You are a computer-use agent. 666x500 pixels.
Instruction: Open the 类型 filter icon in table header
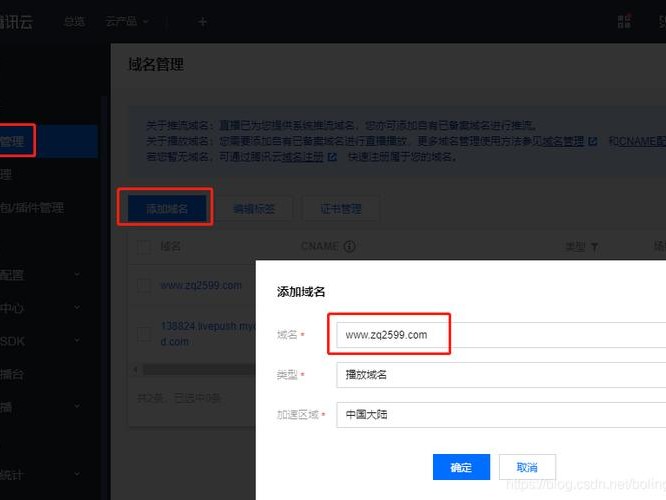click(594, 247)
